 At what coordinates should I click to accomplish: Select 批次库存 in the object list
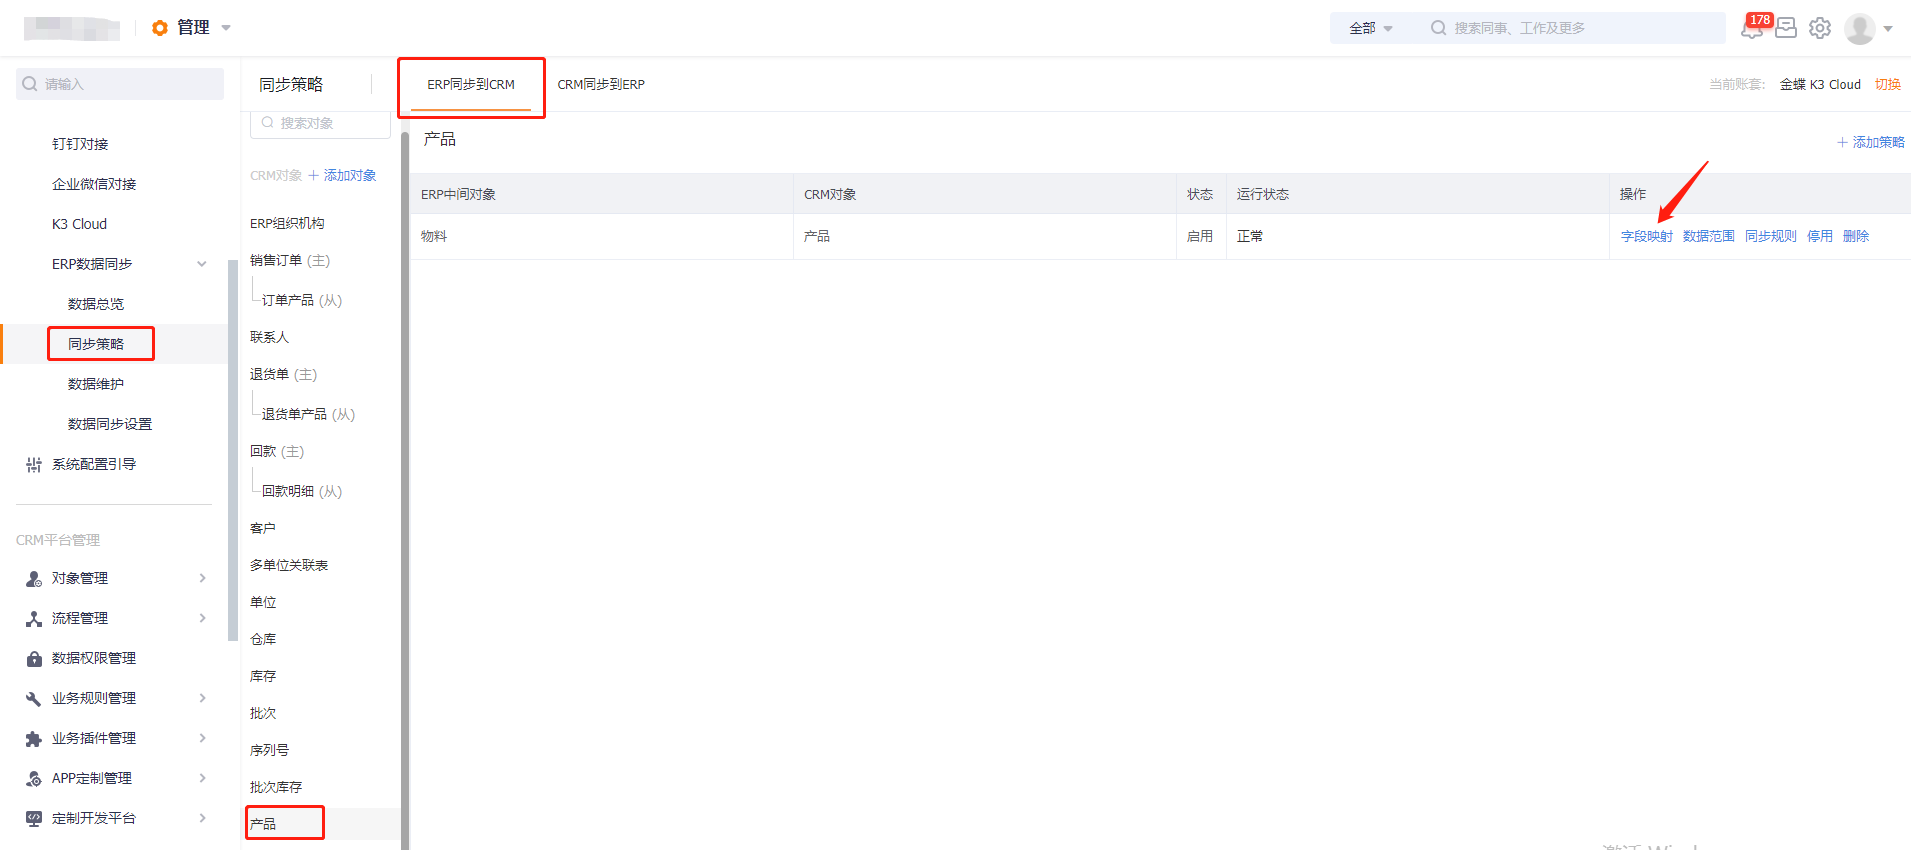pos(276,787)
